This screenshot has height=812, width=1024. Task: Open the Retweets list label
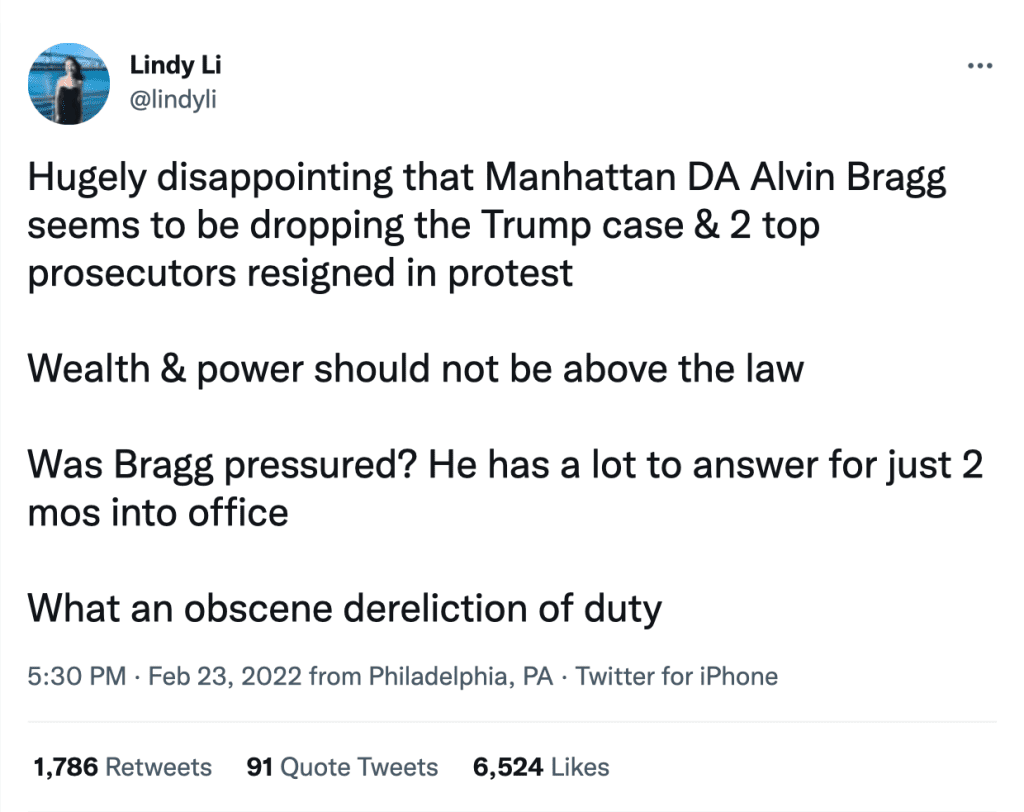tap(159, 767)
